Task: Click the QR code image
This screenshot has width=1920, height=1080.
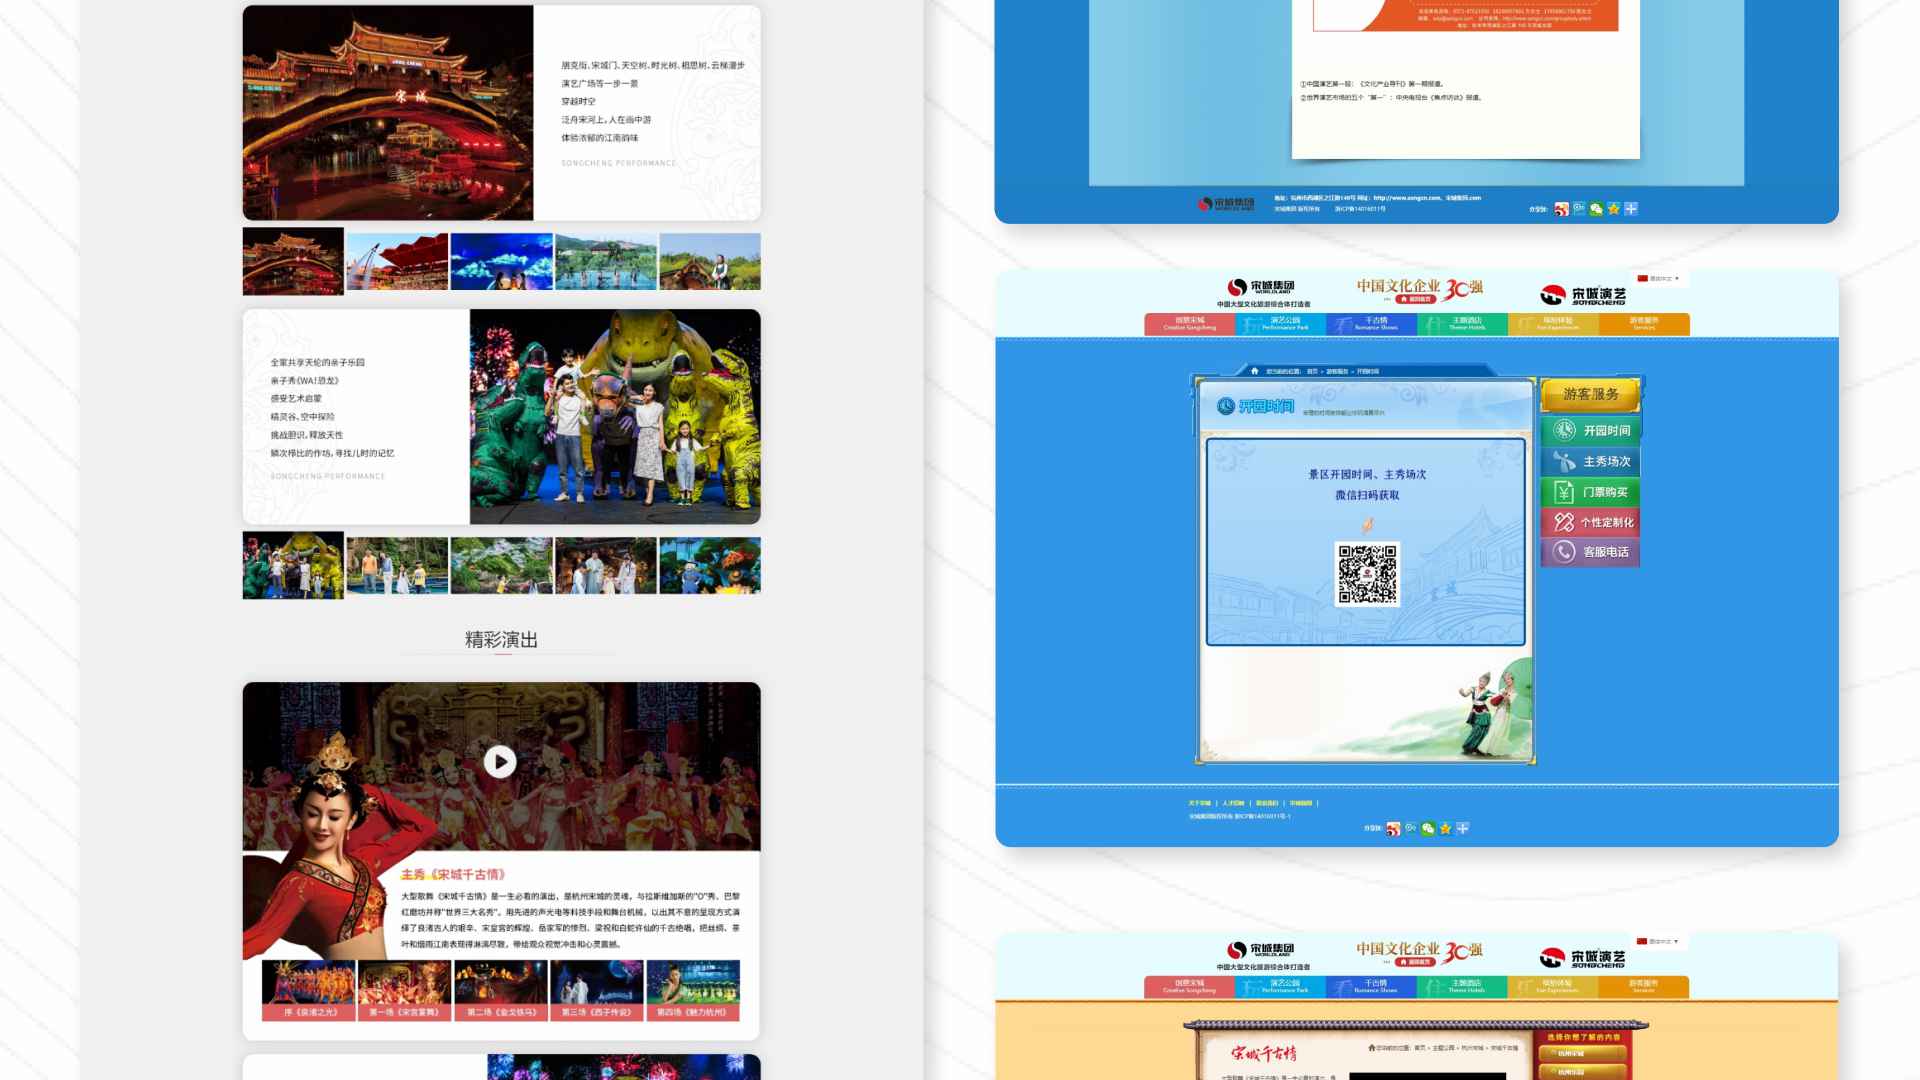Action: 1367,574
